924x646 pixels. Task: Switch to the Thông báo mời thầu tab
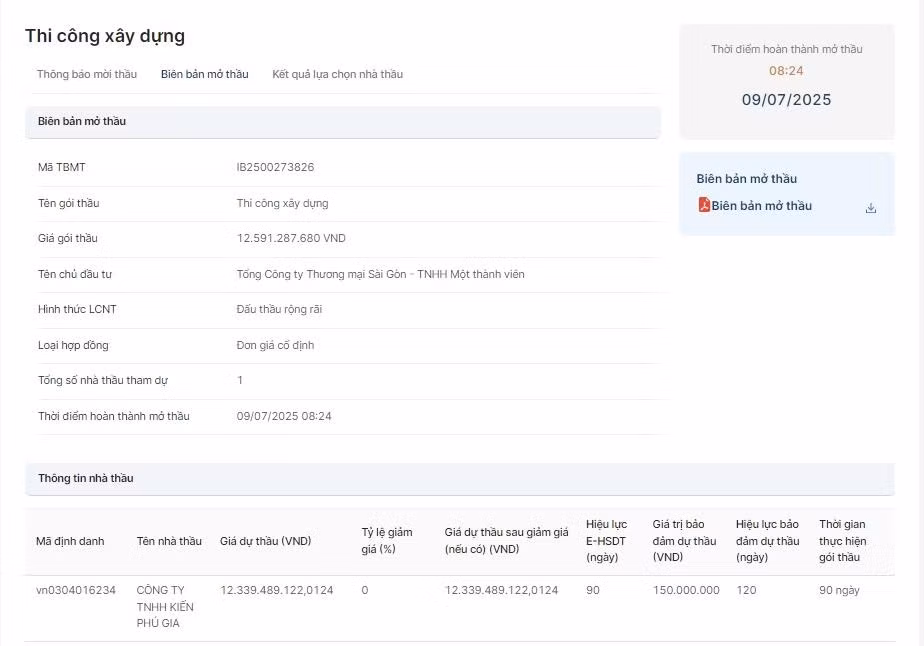point(87,74)
